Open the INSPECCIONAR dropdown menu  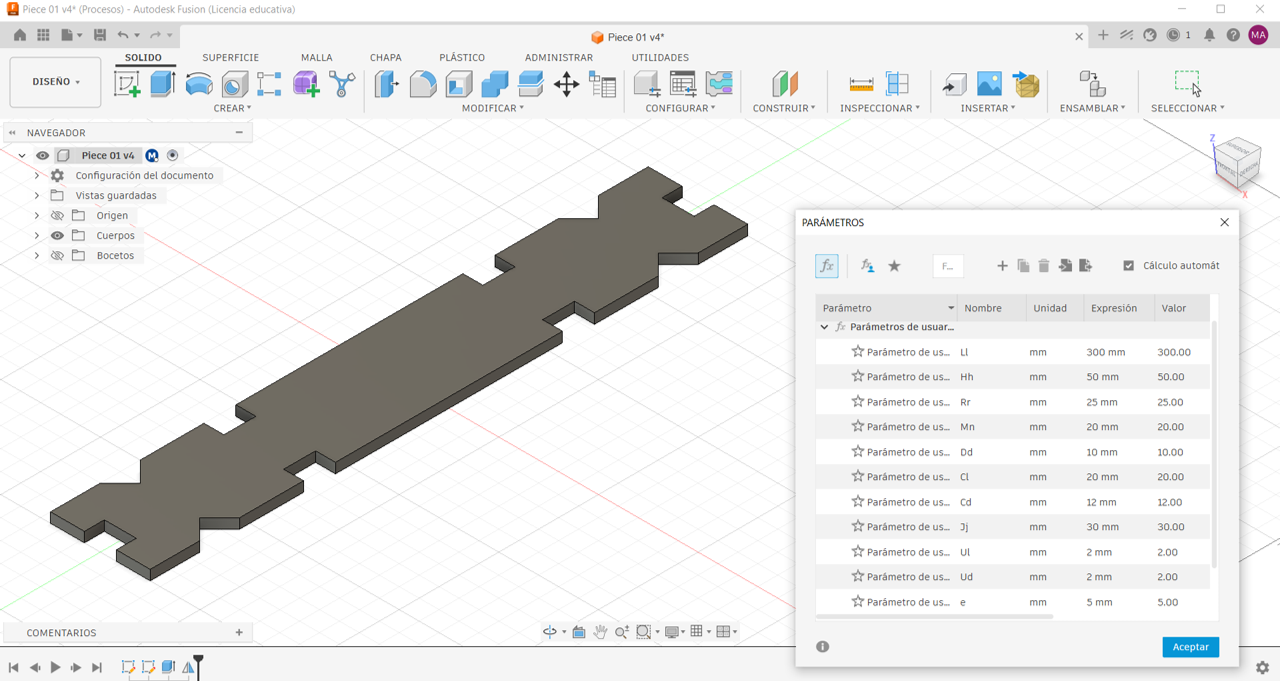pyautogui.click(x=880, y=108)
